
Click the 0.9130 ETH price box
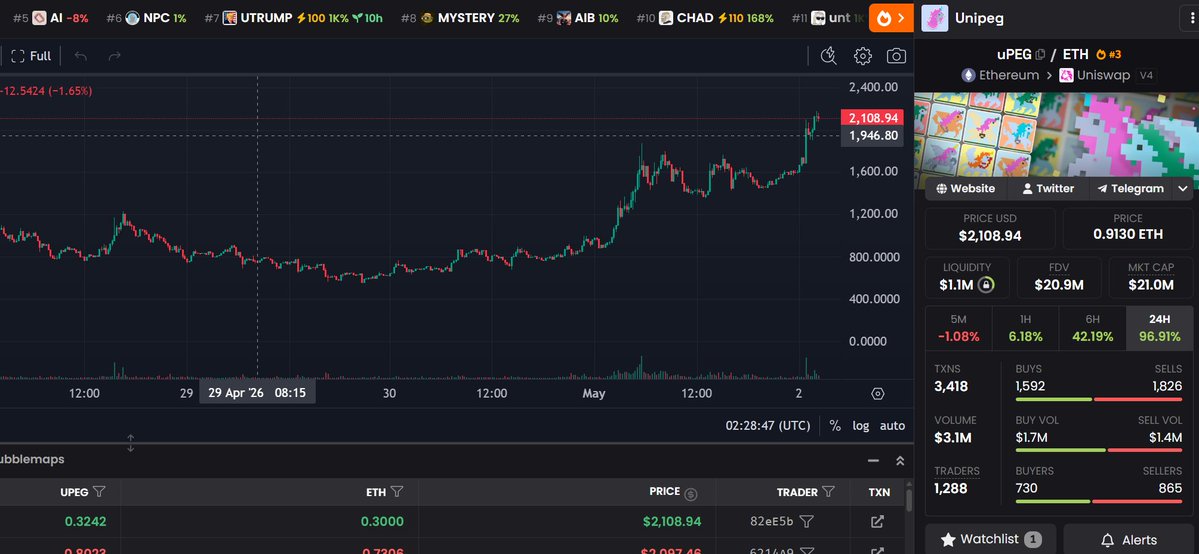pos(1128,228)
